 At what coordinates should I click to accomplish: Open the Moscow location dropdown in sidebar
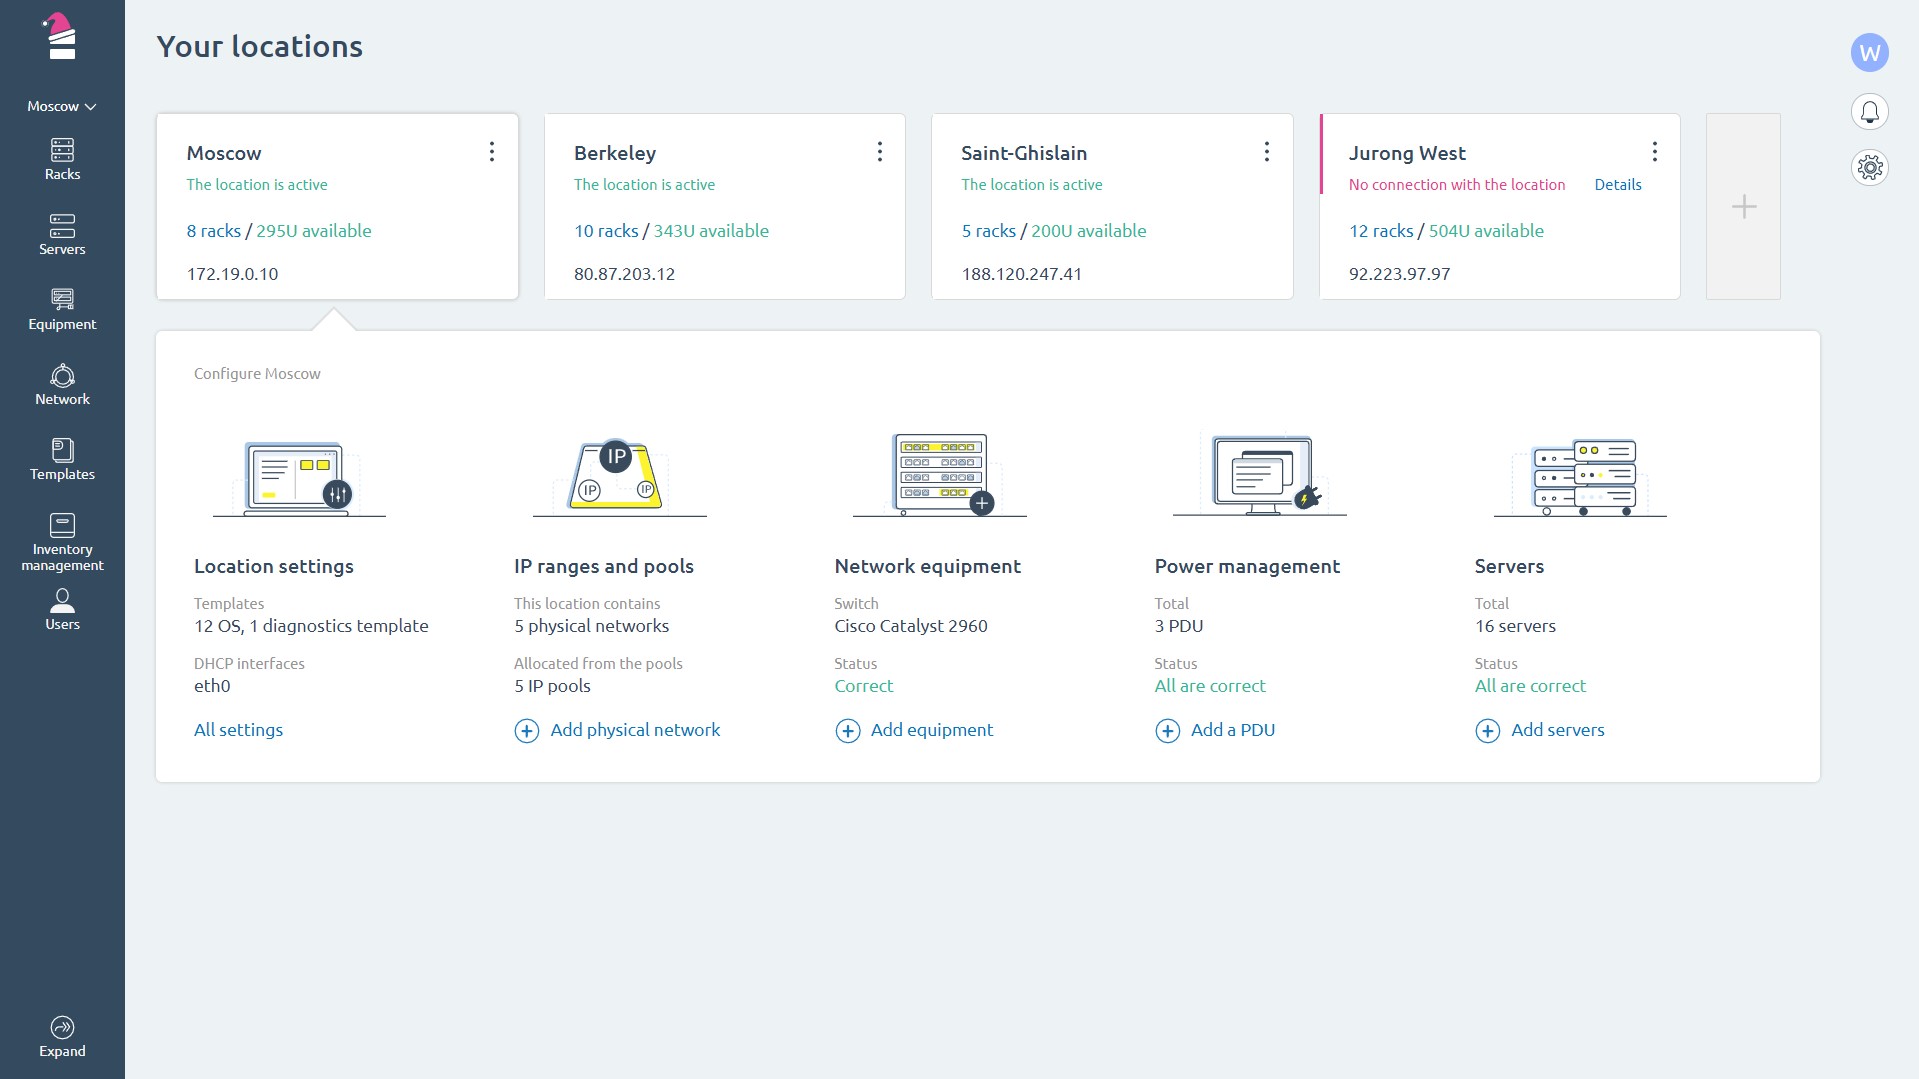coord(62,106)
